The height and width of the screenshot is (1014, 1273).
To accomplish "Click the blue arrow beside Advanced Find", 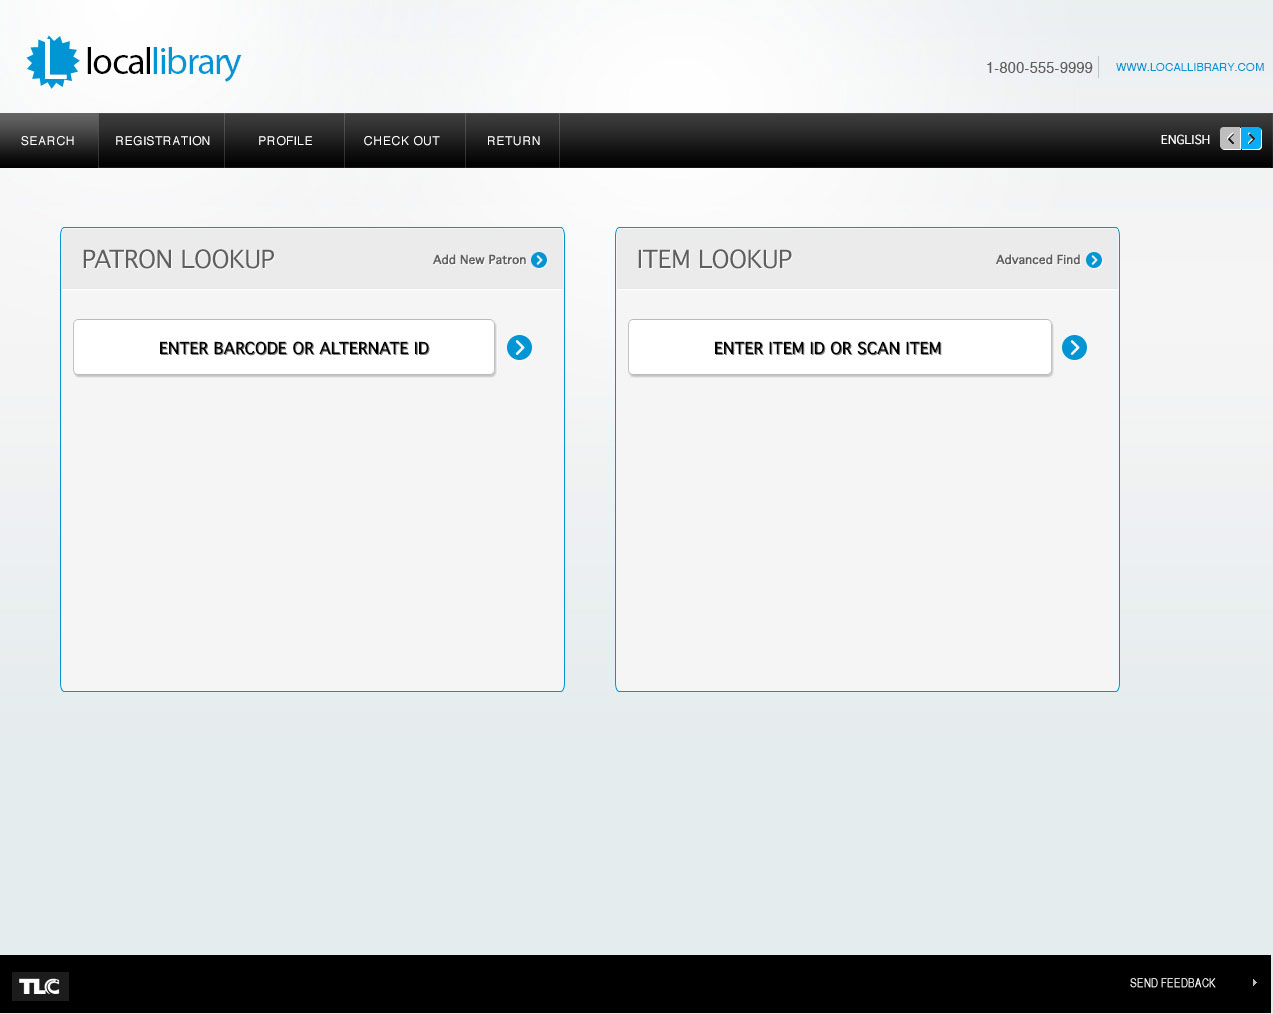I will coord(1094,260).
